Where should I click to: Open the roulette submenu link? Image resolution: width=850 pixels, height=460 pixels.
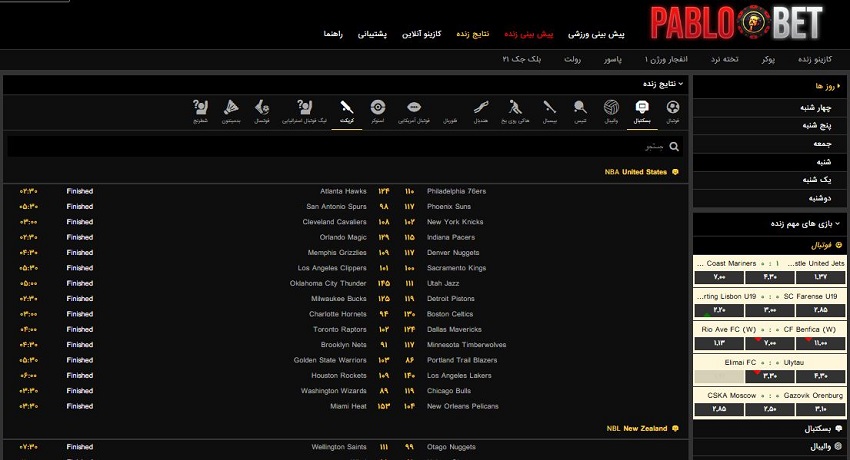(x=572, y=59)
